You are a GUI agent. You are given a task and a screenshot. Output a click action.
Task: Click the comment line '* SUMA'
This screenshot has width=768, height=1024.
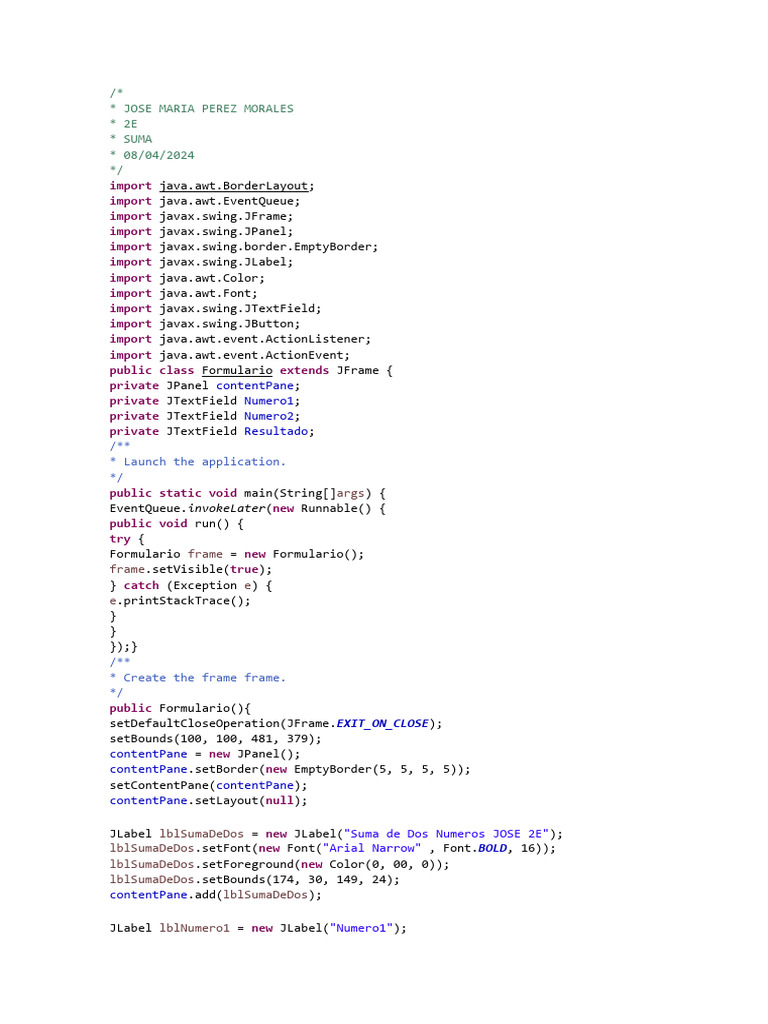click(131, 139)
